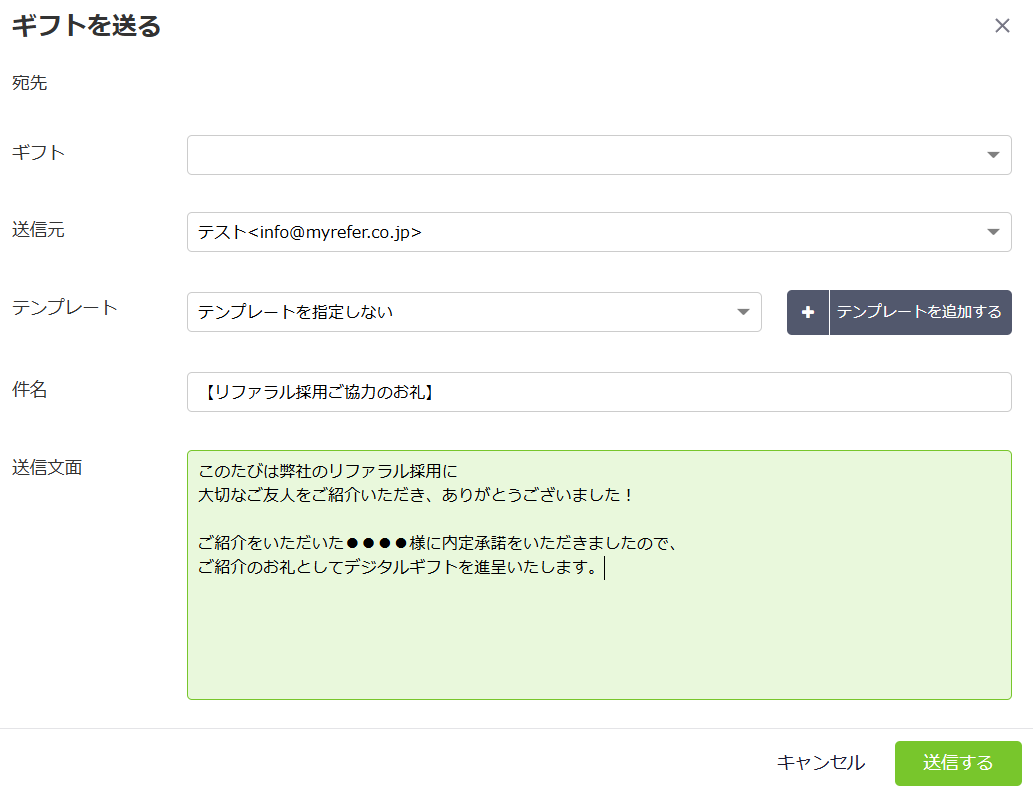This screenshot has height=793, width=1033.
Task: Focus the 件名 subject input field
Action: pos(598,392)
